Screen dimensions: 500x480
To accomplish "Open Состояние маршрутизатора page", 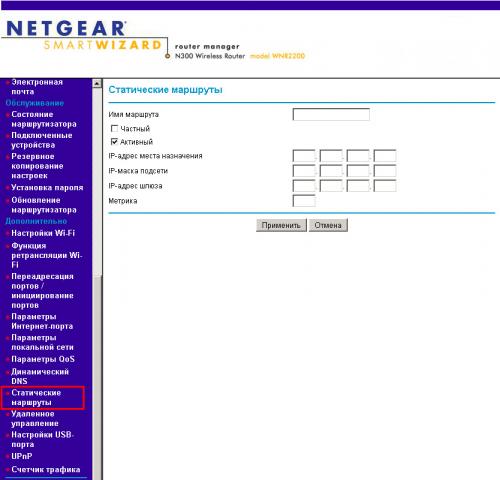I will click(x=44, y=119).
